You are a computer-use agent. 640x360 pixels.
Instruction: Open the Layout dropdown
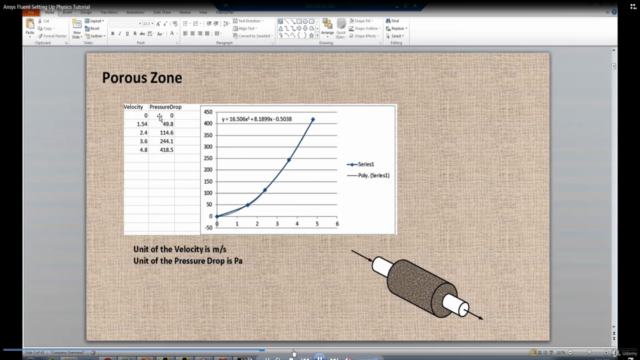click(x=95, y=21)
